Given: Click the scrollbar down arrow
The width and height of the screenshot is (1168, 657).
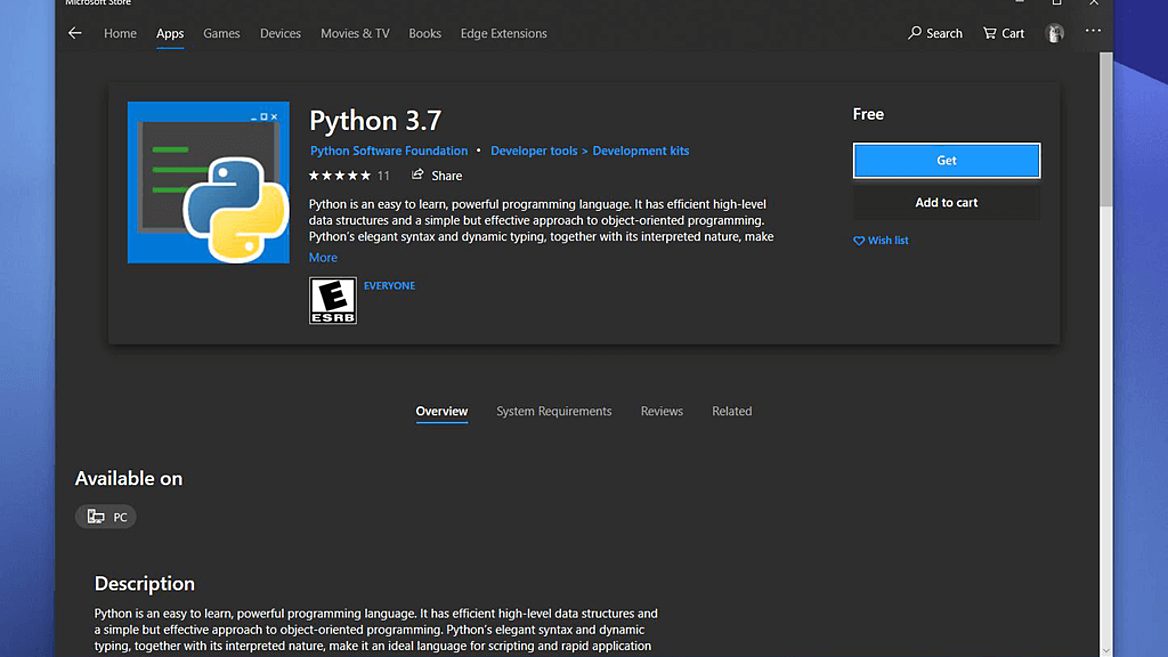Looking at the screenshot, I should (1106, 650).
